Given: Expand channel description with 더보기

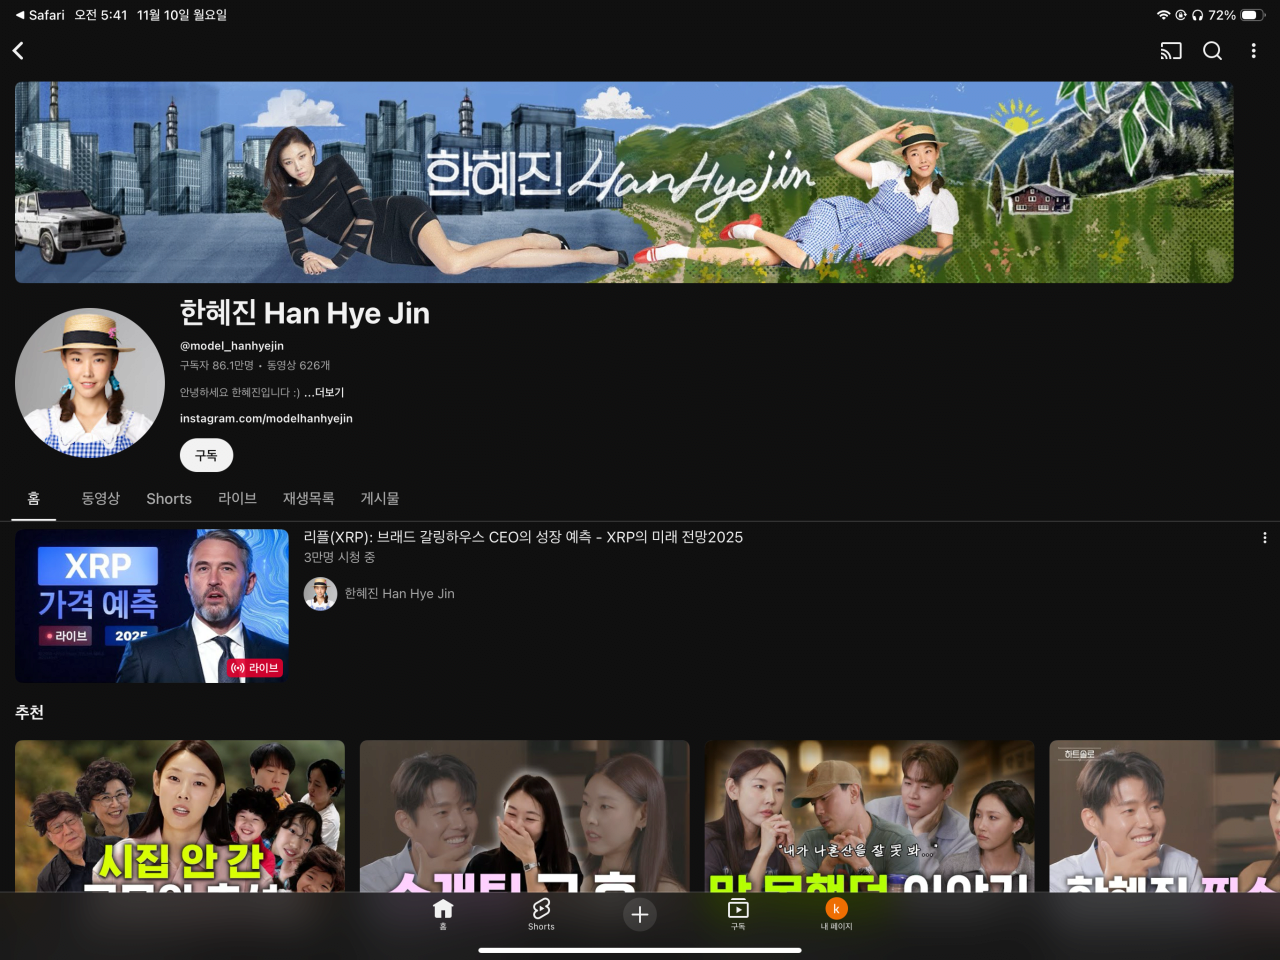Looking at the screenshot, I should coord(326,393).
